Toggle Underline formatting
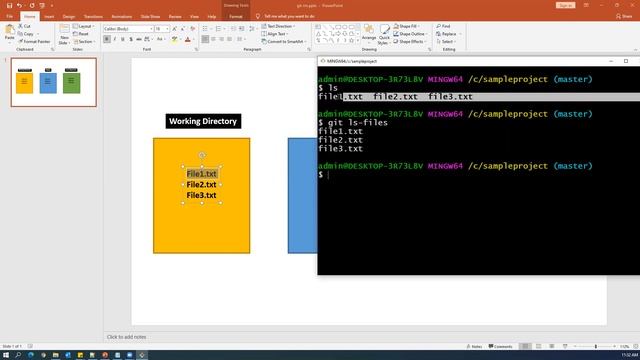This screenshot has height=360, width=640. tap(122, 39)
